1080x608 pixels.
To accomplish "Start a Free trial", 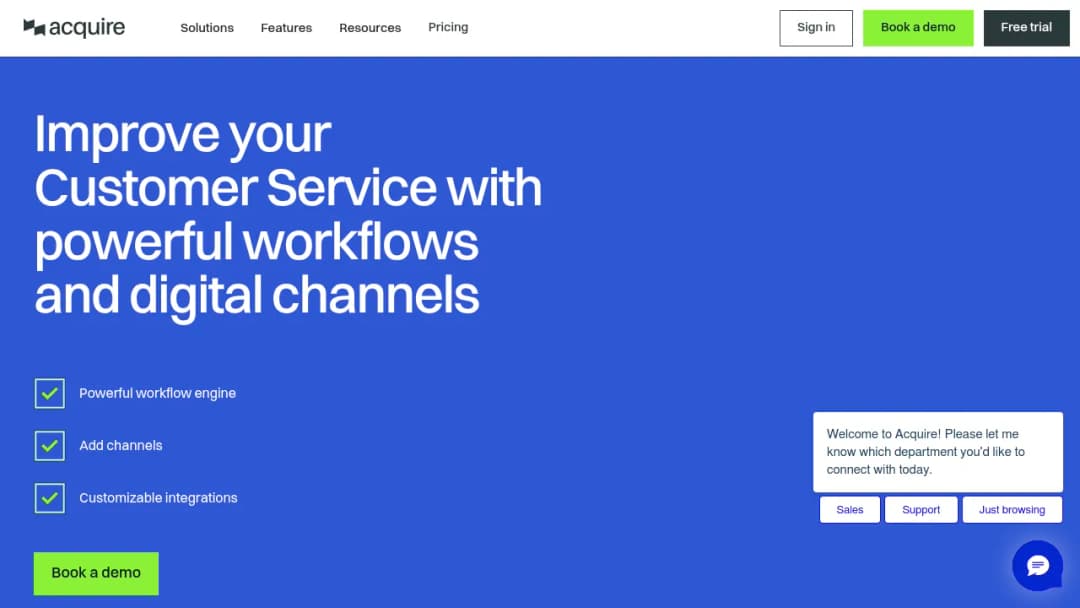I will [x=1026, y=28].
